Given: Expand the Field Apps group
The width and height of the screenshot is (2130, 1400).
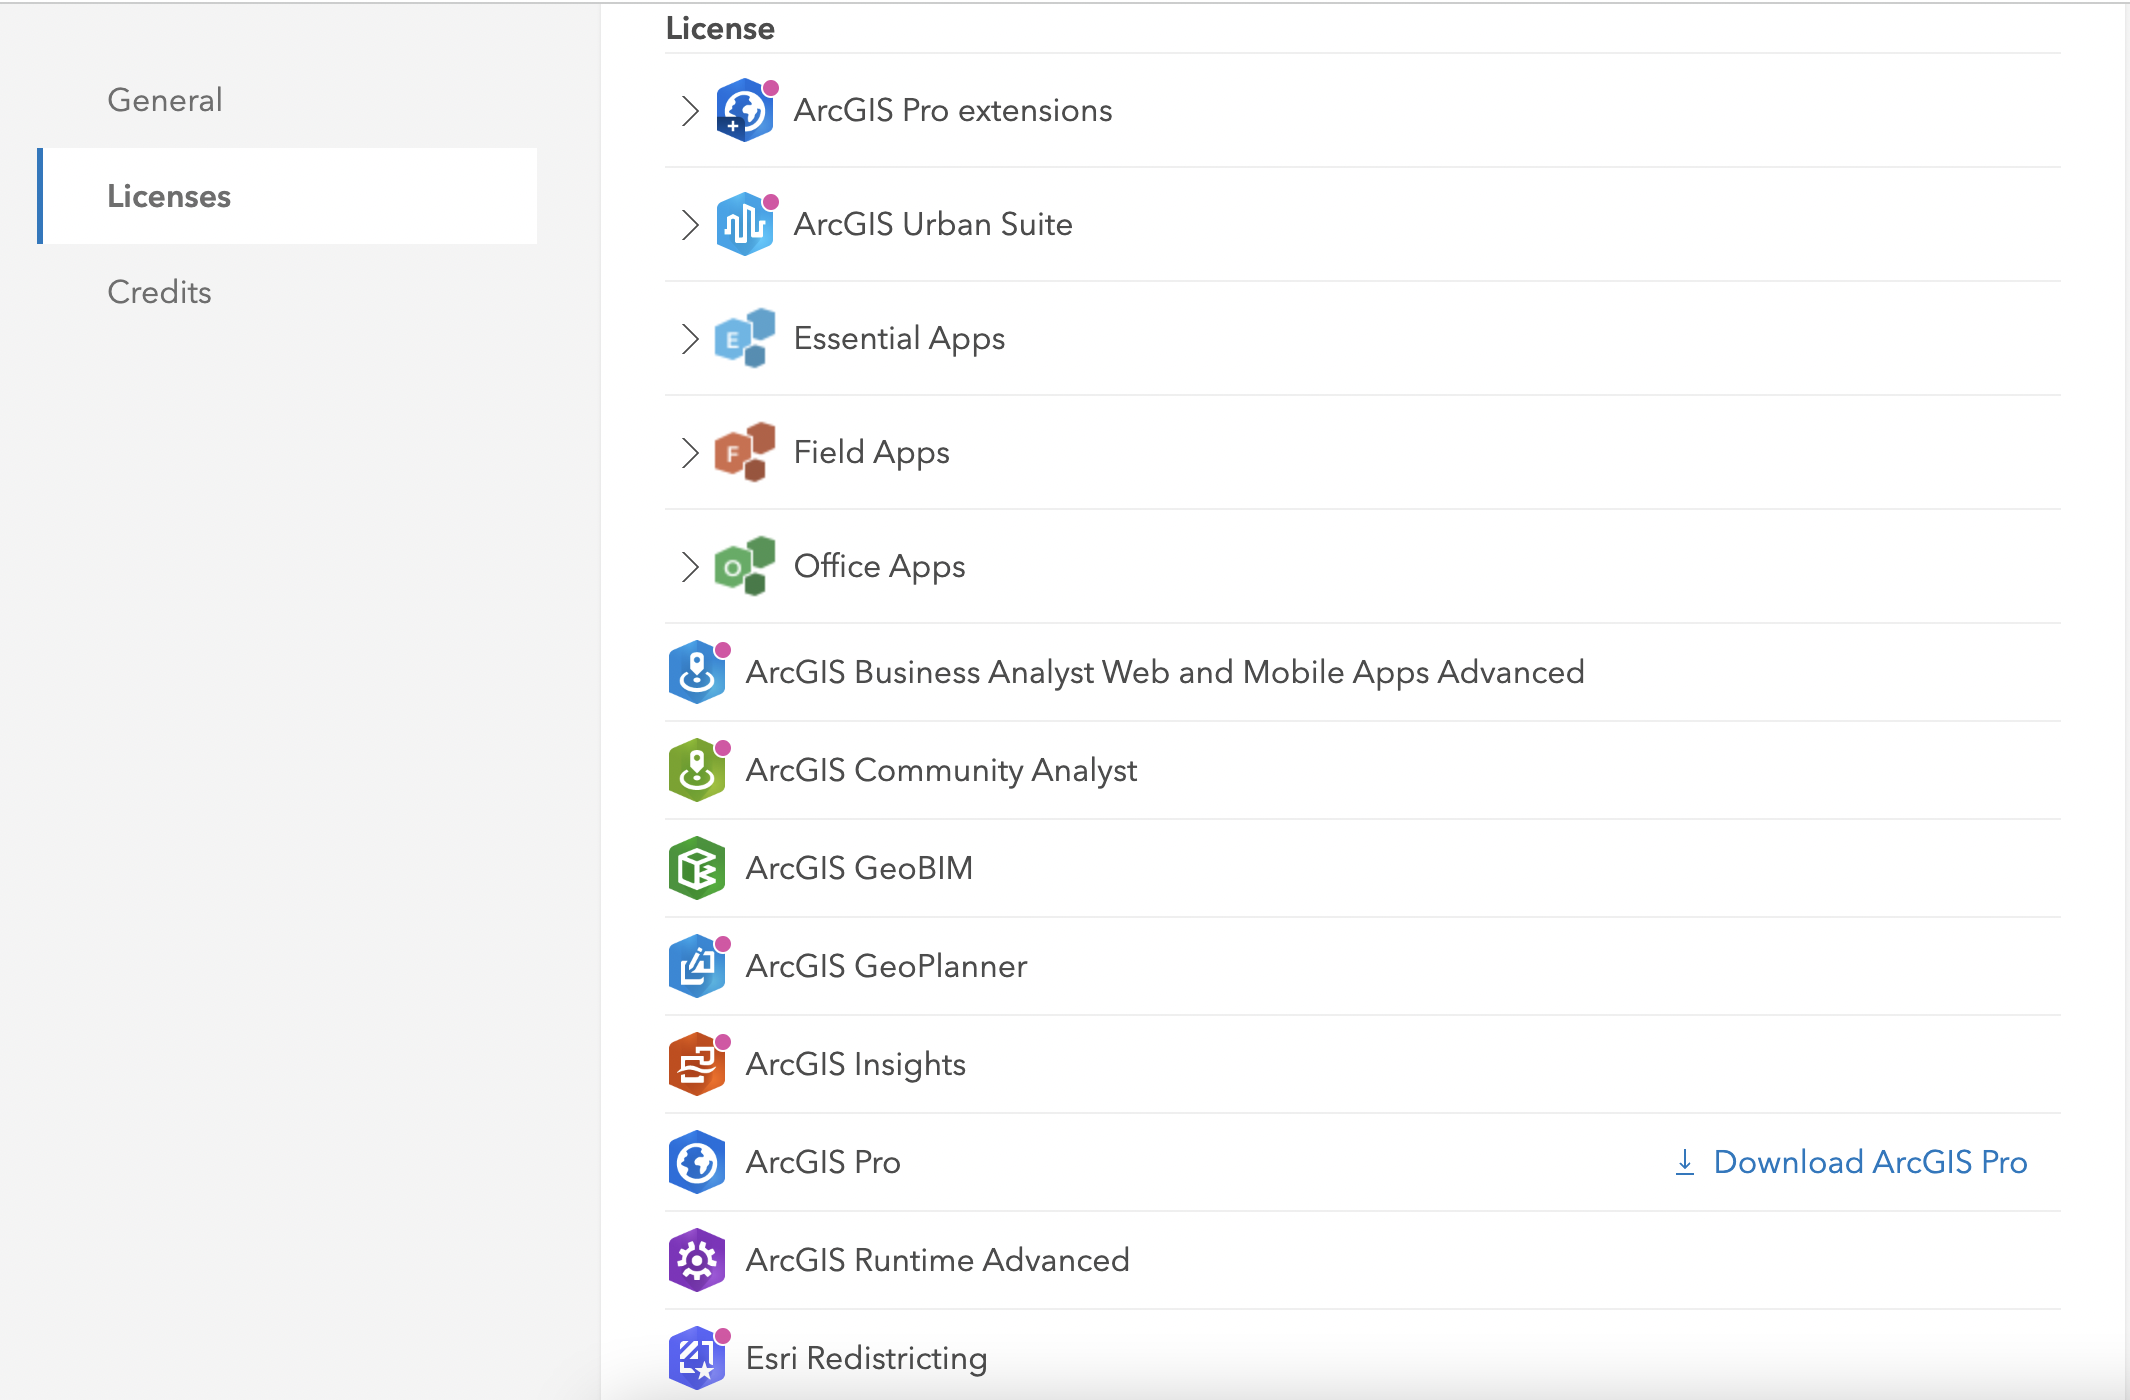Looking at the screenshot, I should pyautogui.click(x=689, y=452).
